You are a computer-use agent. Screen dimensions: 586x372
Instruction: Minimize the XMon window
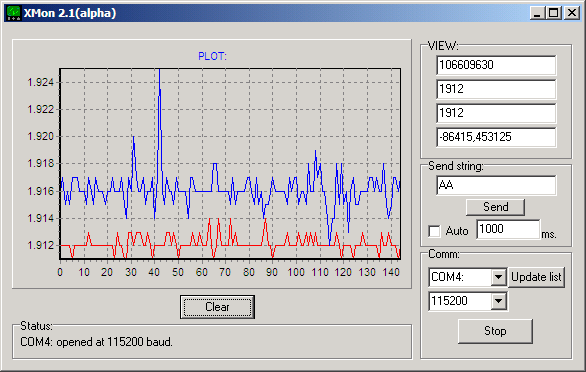(x=537, y=13)
